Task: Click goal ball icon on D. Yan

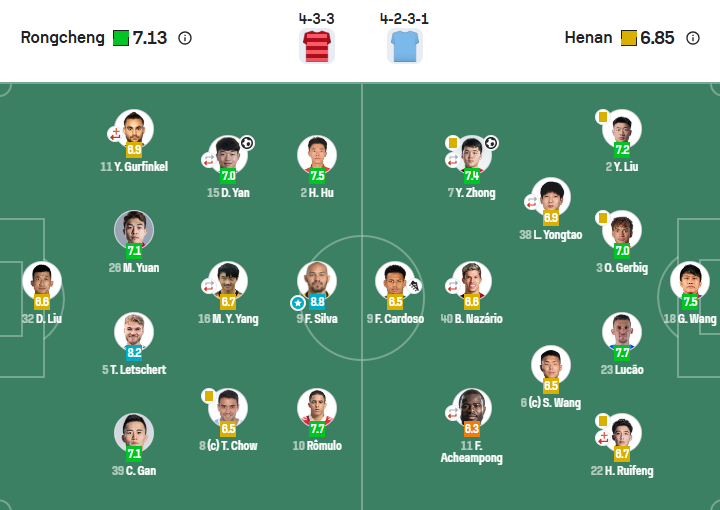Action: [x=247, y=143]
